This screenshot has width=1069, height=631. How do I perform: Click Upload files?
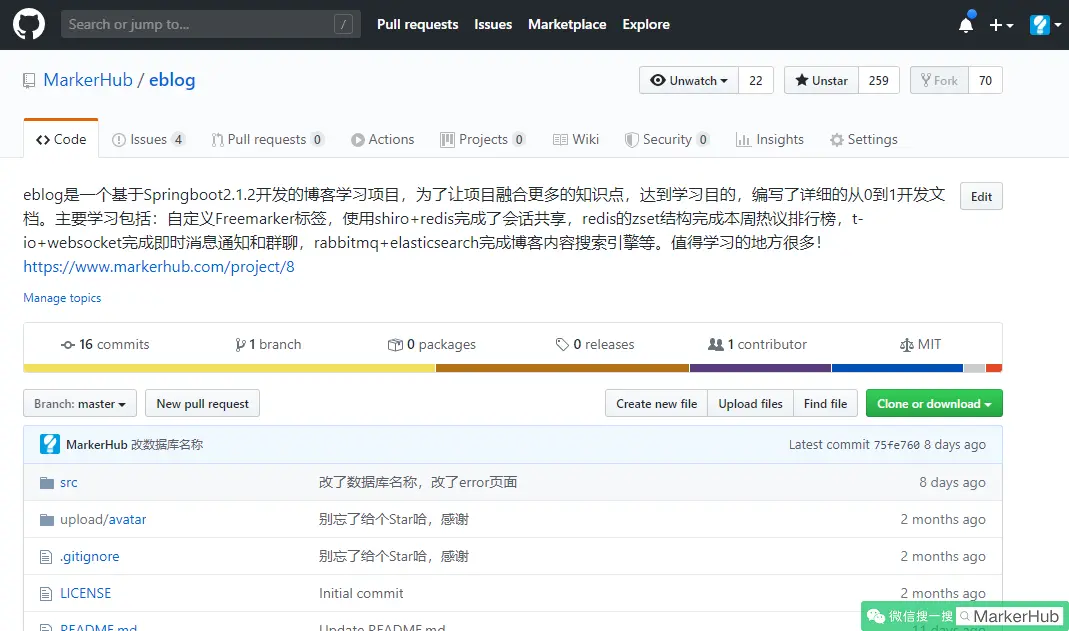pos(750,403)
